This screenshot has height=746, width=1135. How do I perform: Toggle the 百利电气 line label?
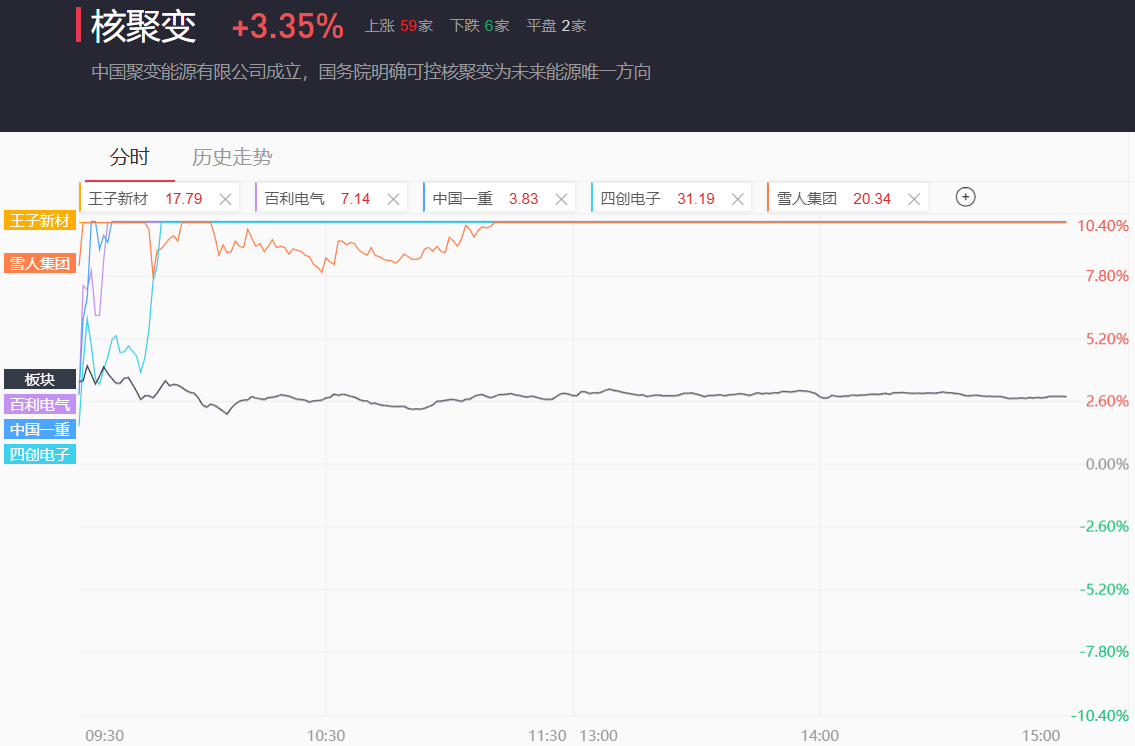[x=40, y=405]
